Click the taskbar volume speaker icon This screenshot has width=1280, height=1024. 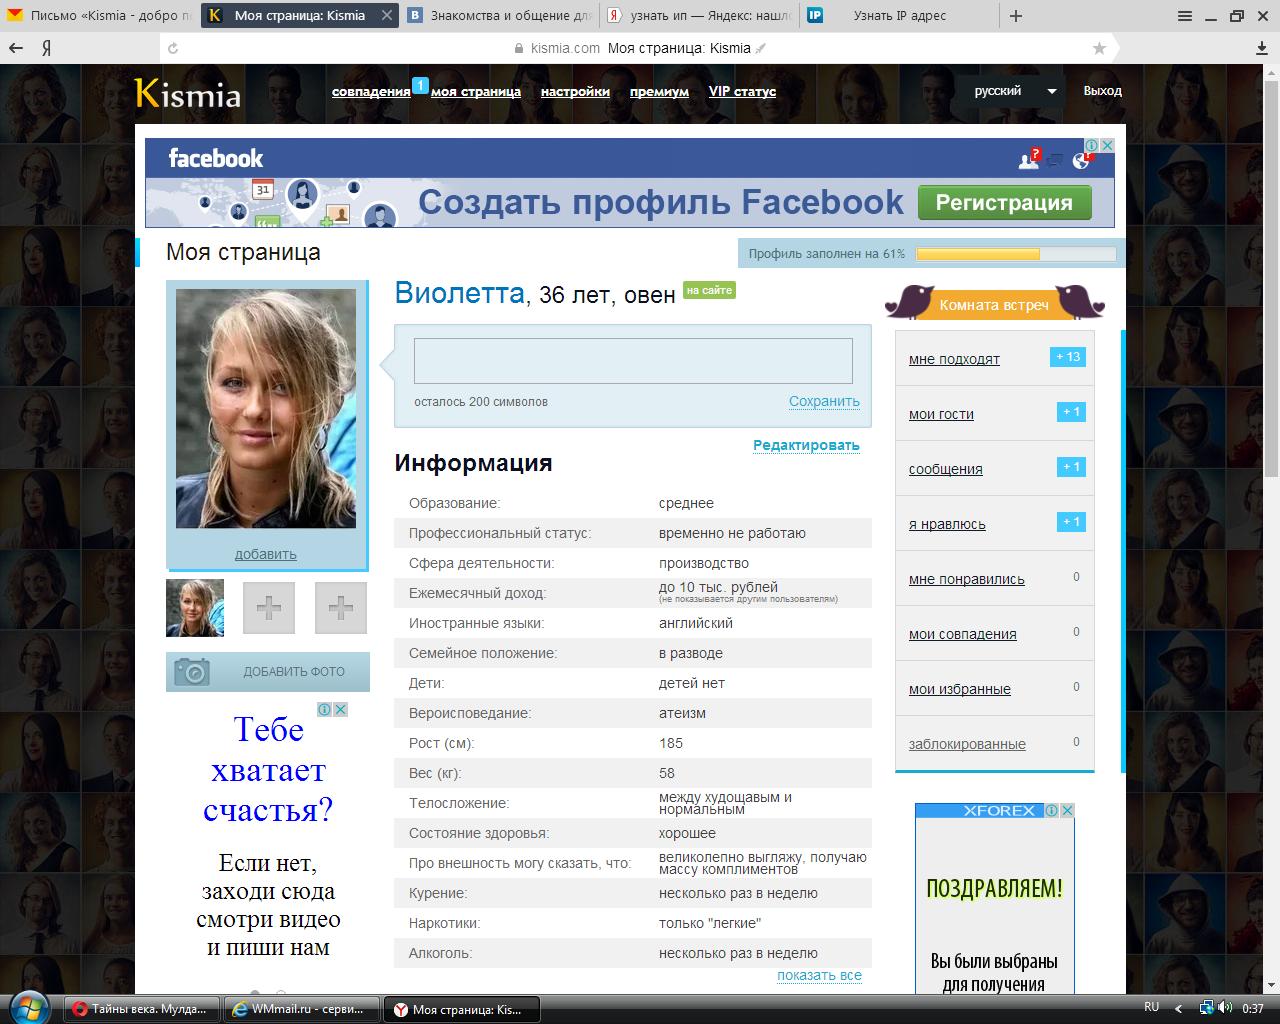(x=1225, y=1008)
